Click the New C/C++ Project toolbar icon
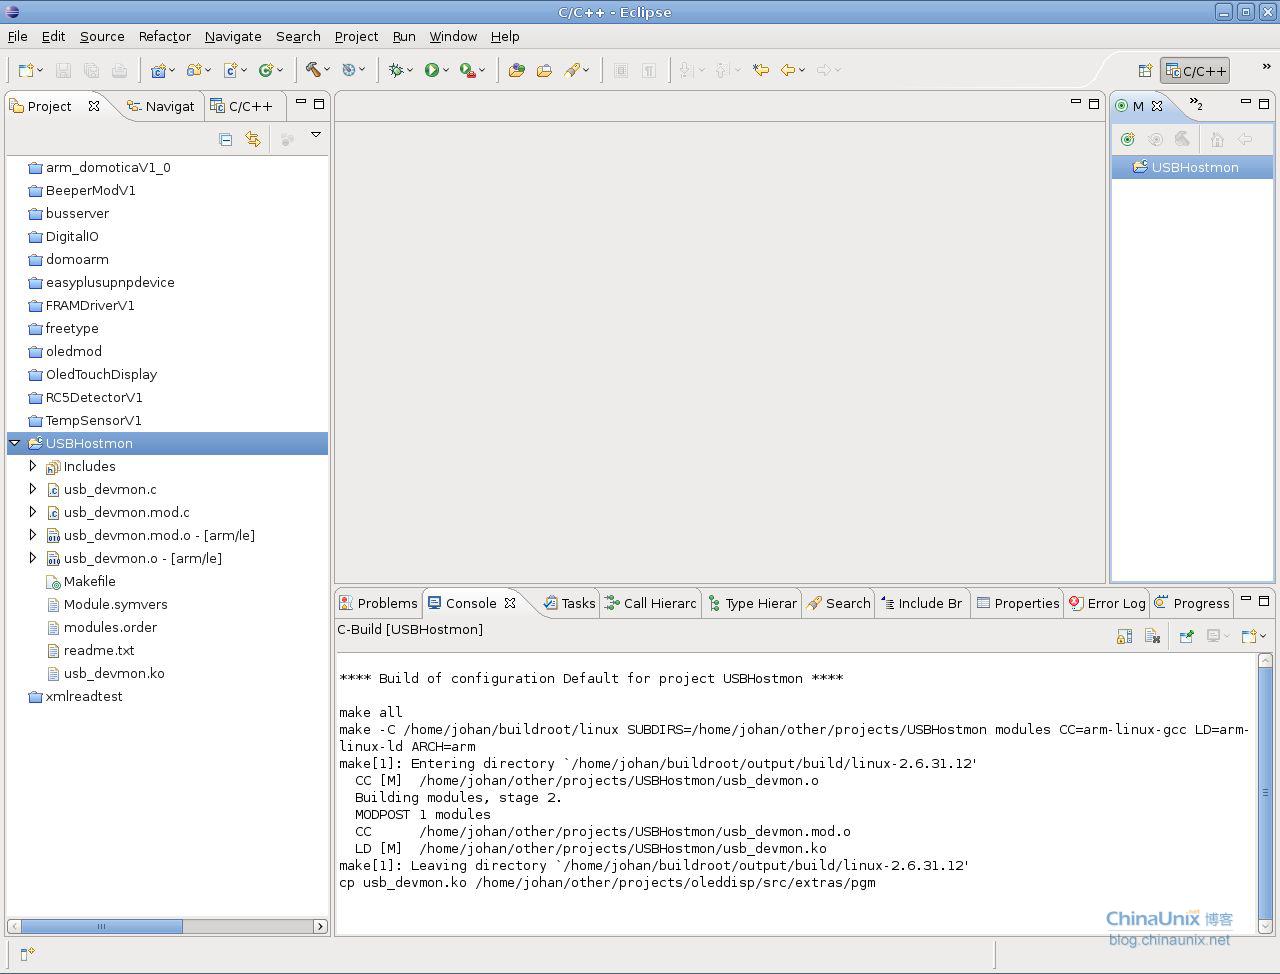The height and width of the screenshot is (974, 1280). [158, 70]
